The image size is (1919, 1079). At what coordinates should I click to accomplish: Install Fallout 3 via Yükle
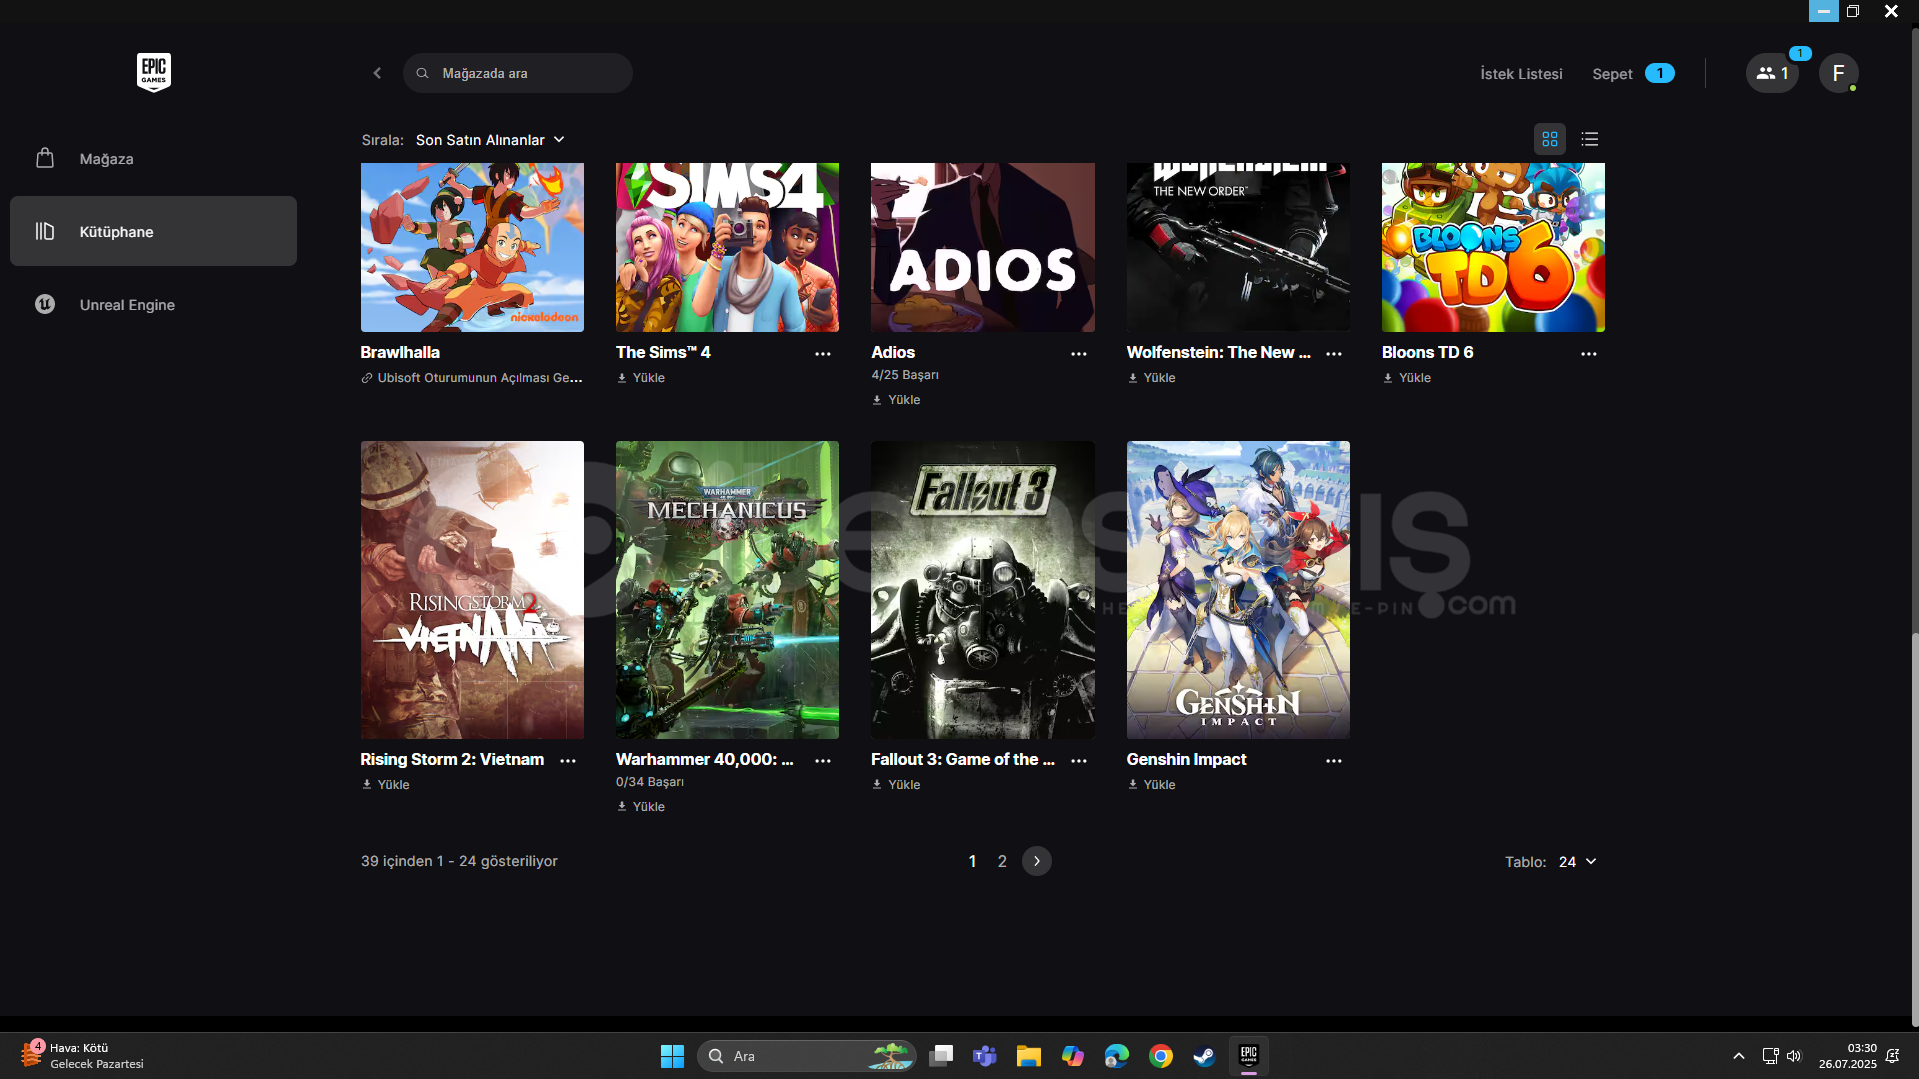896,785
